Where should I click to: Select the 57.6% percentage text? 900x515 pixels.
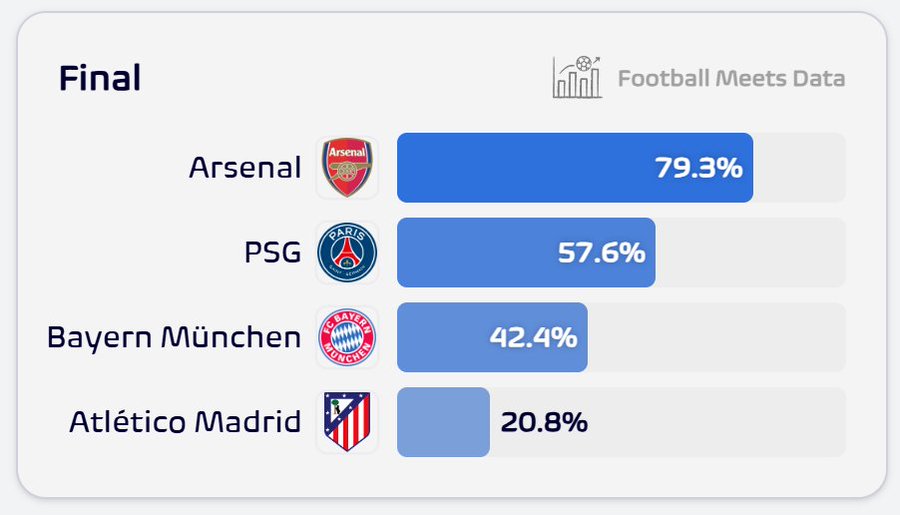(601, 253)
